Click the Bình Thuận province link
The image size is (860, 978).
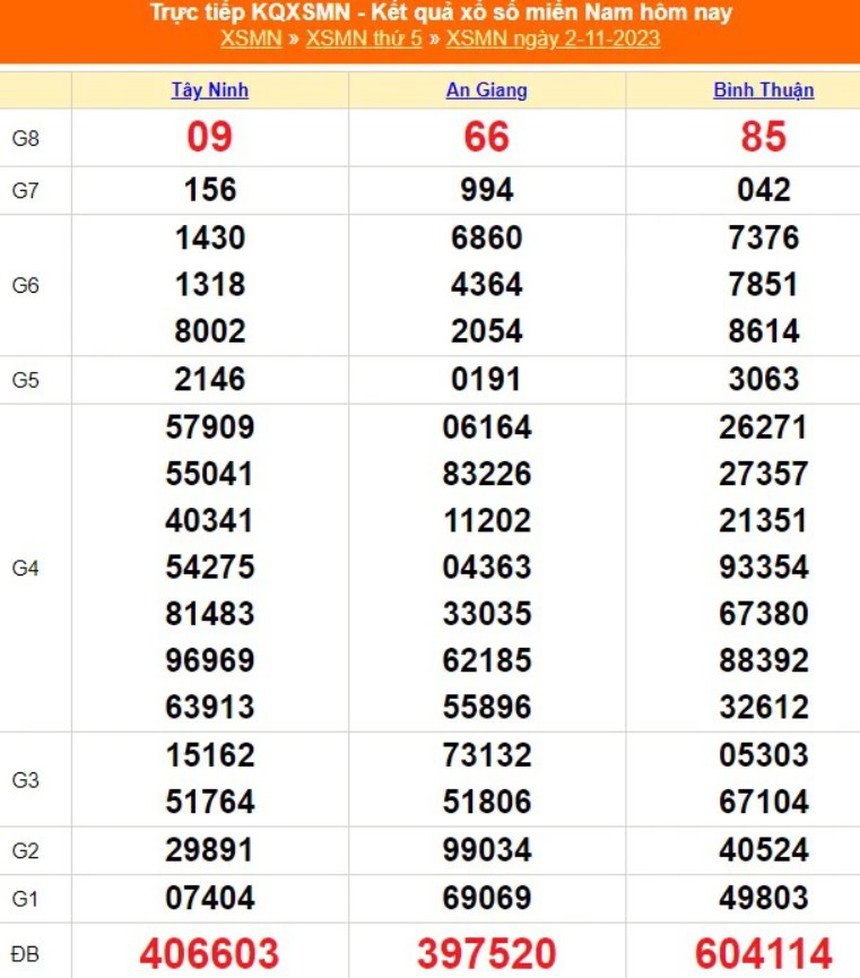763,90
